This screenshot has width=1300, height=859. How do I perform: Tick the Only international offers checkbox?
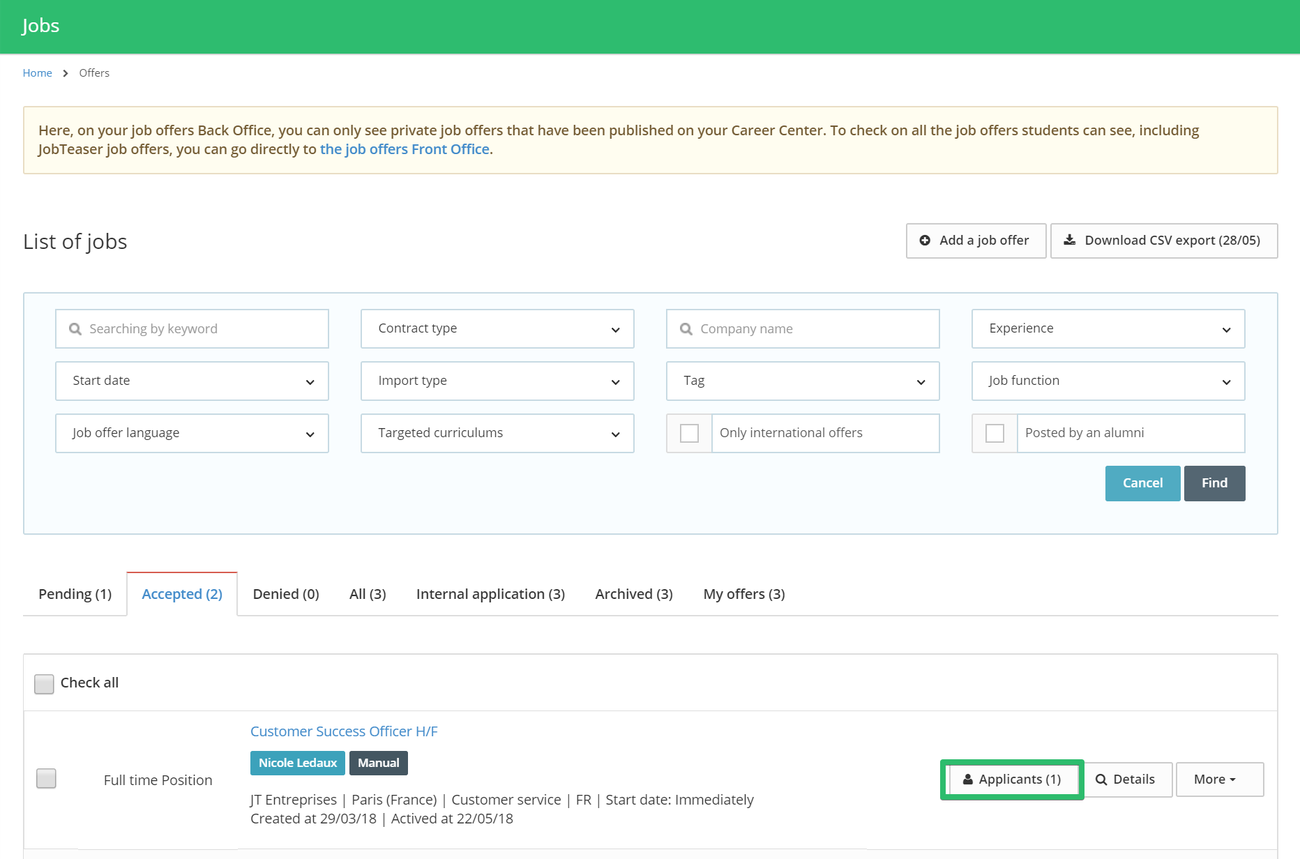click(689, 433)
